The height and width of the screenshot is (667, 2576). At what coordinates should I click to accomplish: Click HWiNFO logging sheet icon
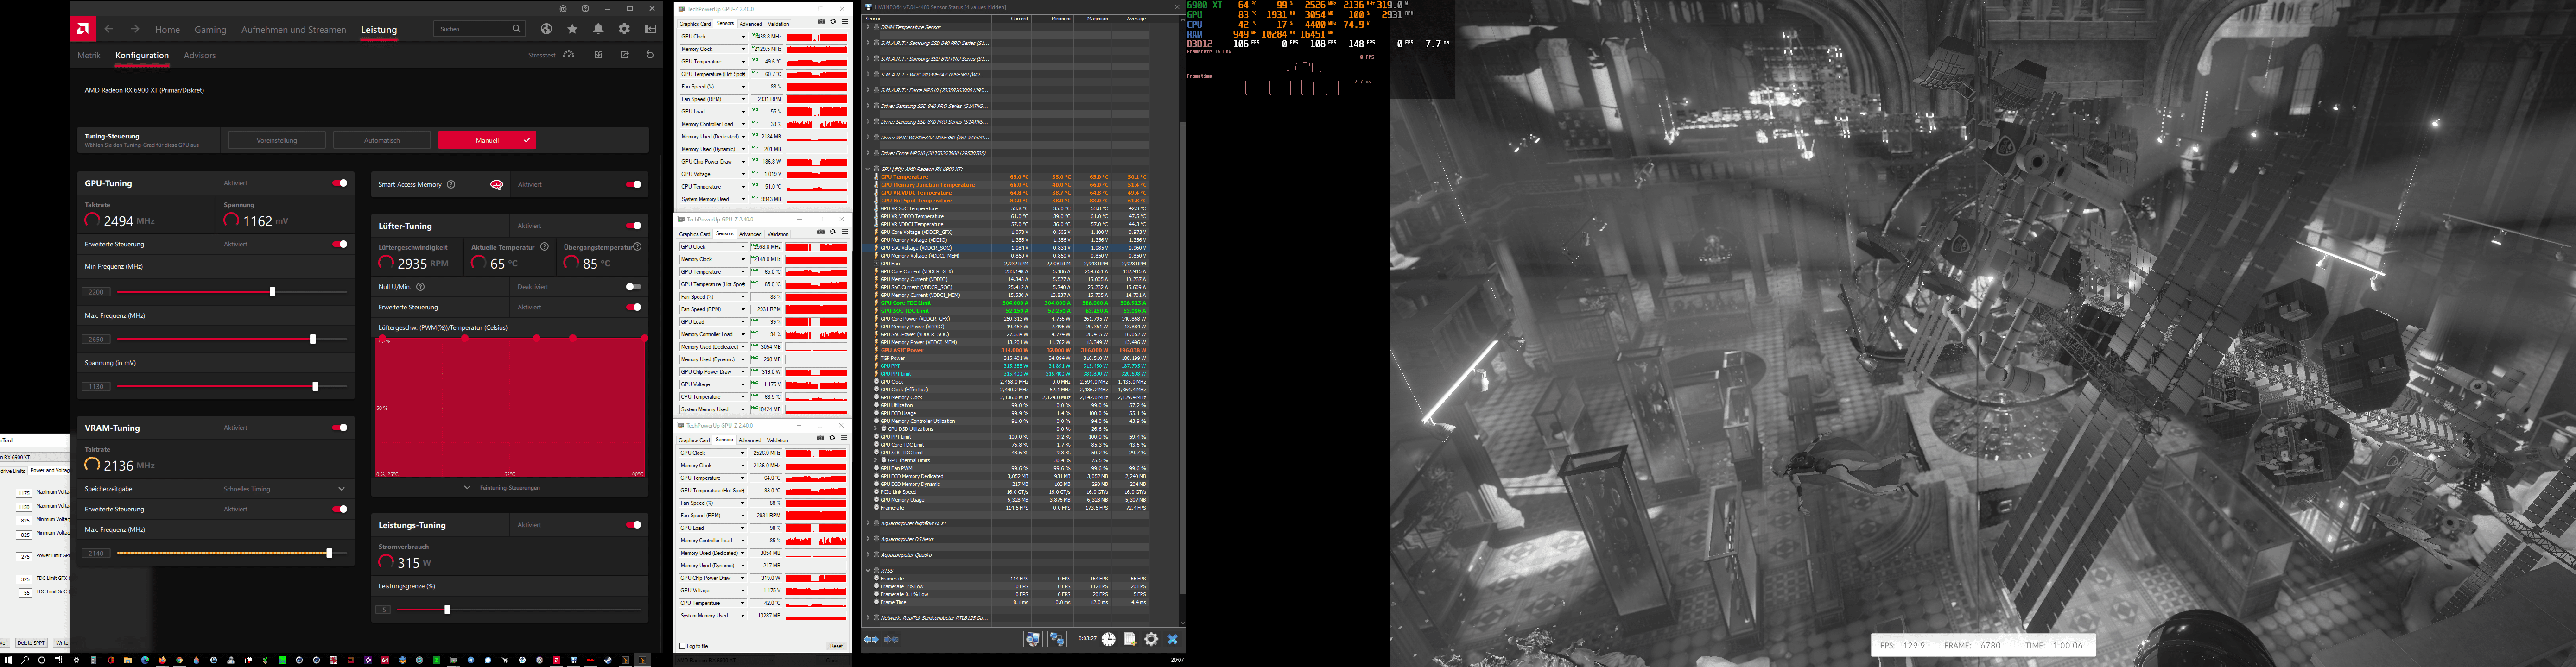1130,639
